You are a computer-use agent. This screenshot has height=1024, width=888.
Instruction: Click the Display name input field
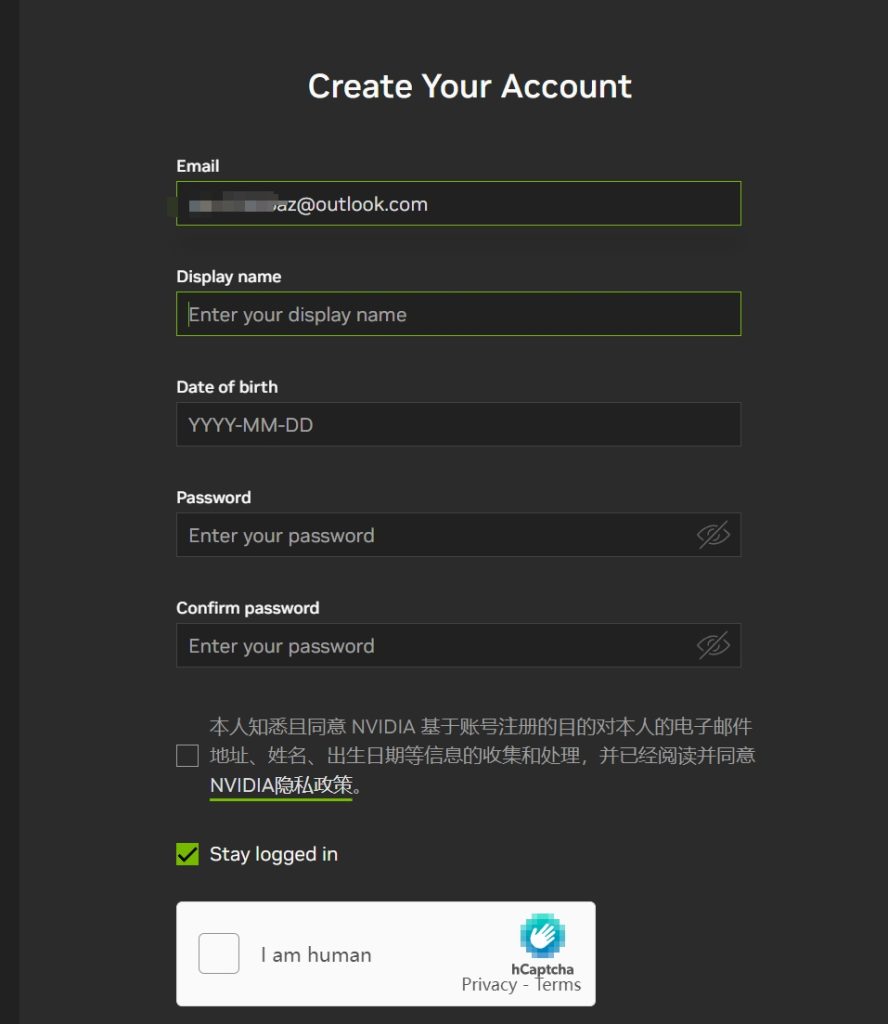coord(458,314)
